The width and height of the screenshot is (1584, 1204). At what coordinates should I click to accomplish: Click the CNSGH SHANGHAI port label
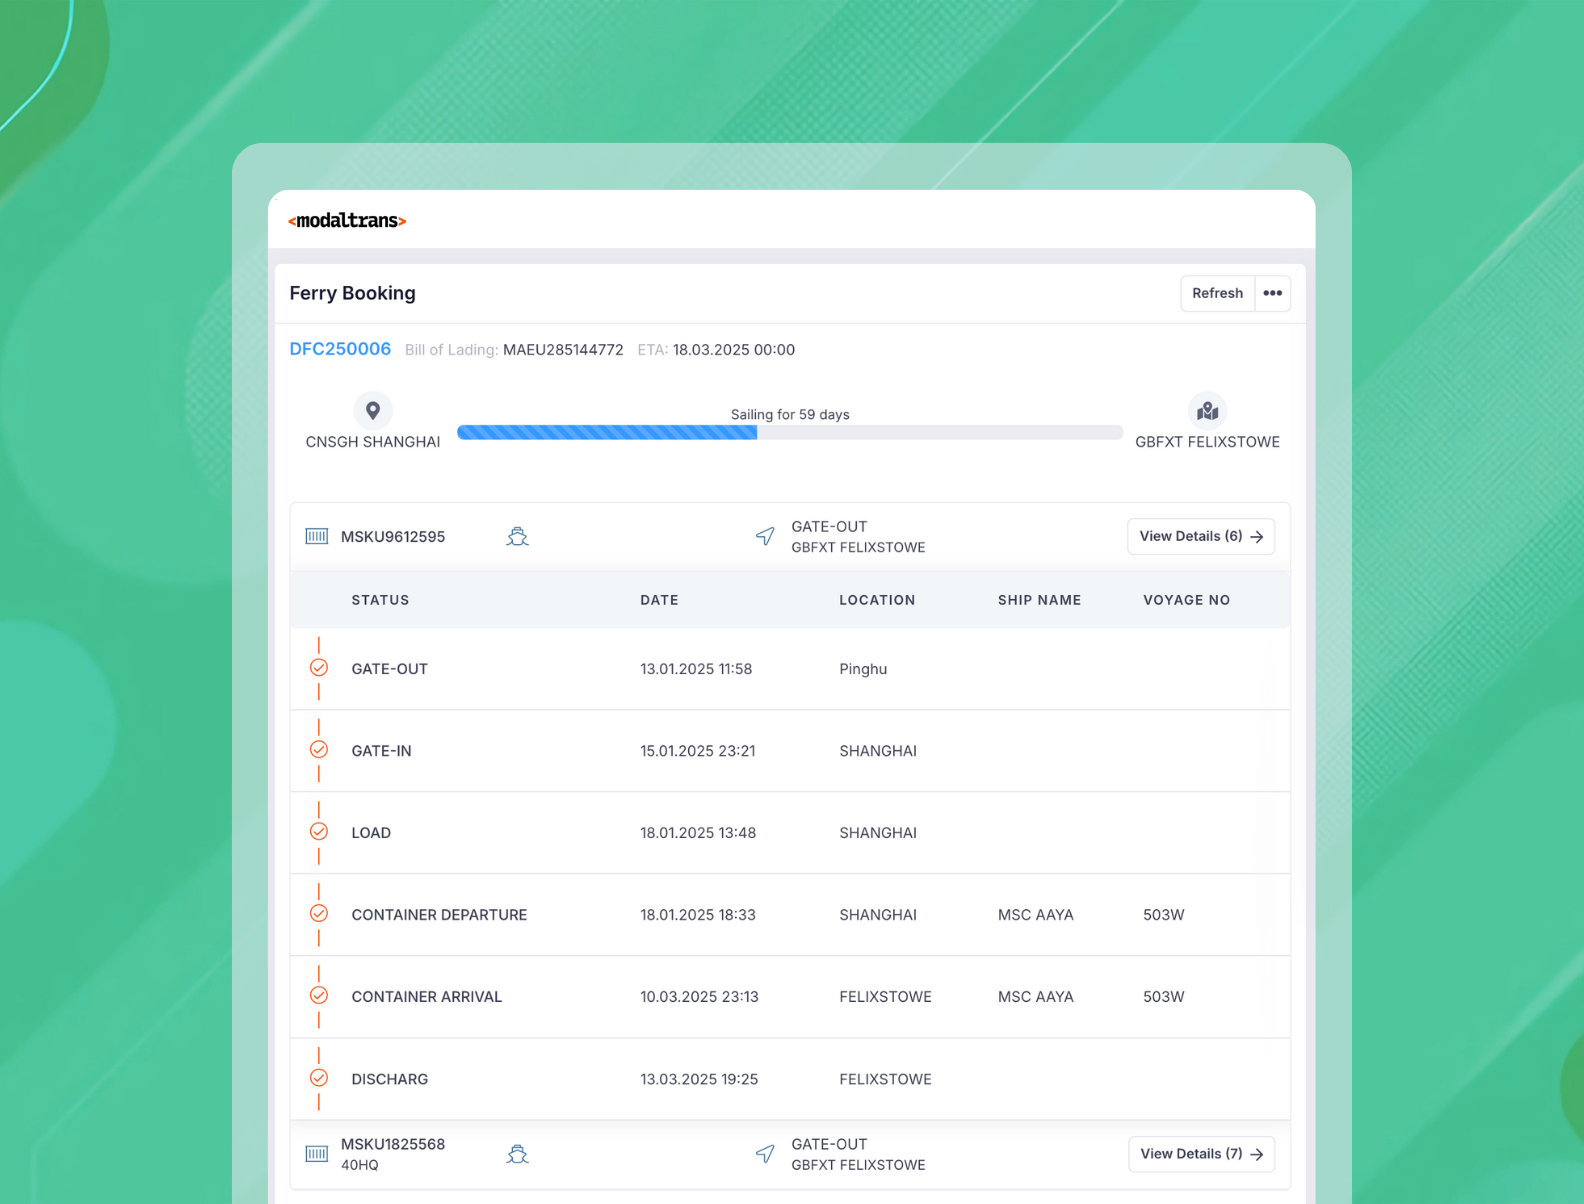(x=373, y=442)
